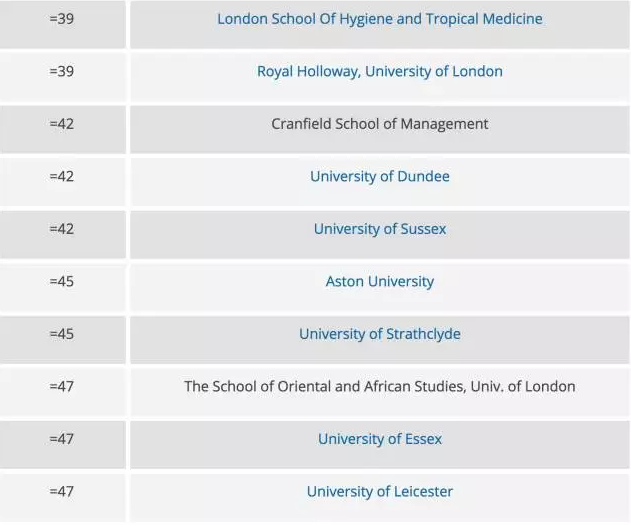Open Royal Holloway, University of London link
This screenshot has width=631, height=528.
pyautogui.click(x=380, y=71)
